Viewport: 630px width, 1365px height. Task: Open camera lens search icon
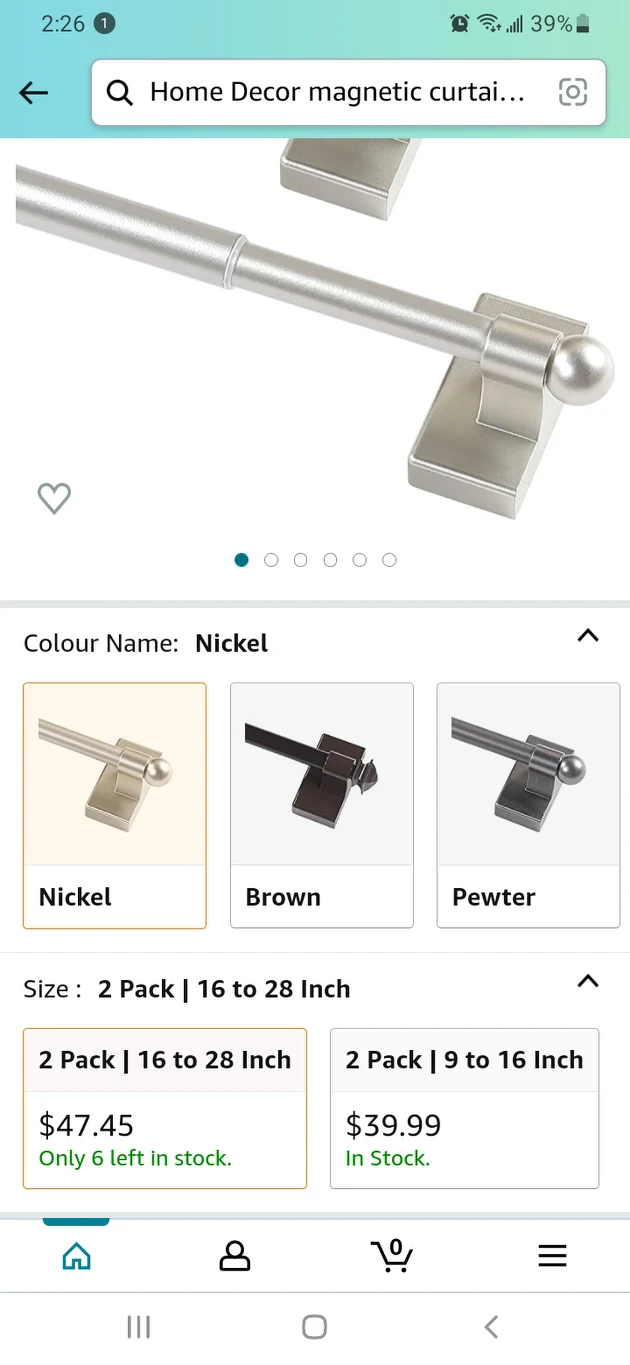(572, 93)
